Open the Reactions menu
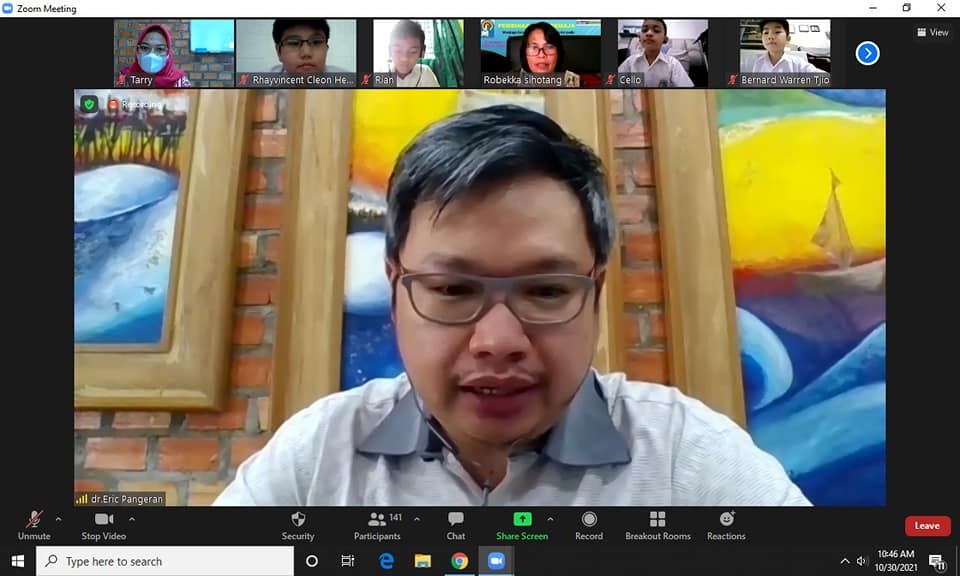 (726, 525)
